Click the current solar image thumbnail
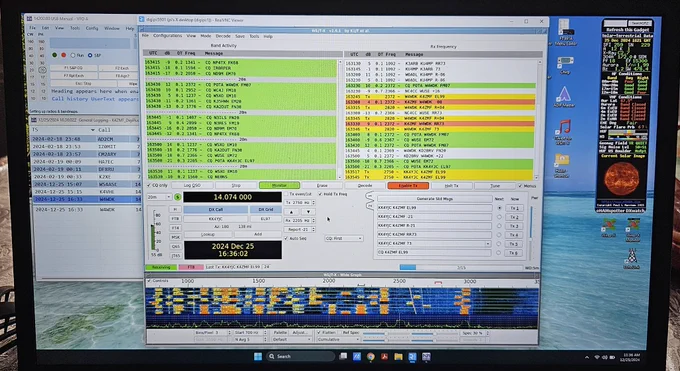This screenshot has width=680, height=371. click(621, 180)
